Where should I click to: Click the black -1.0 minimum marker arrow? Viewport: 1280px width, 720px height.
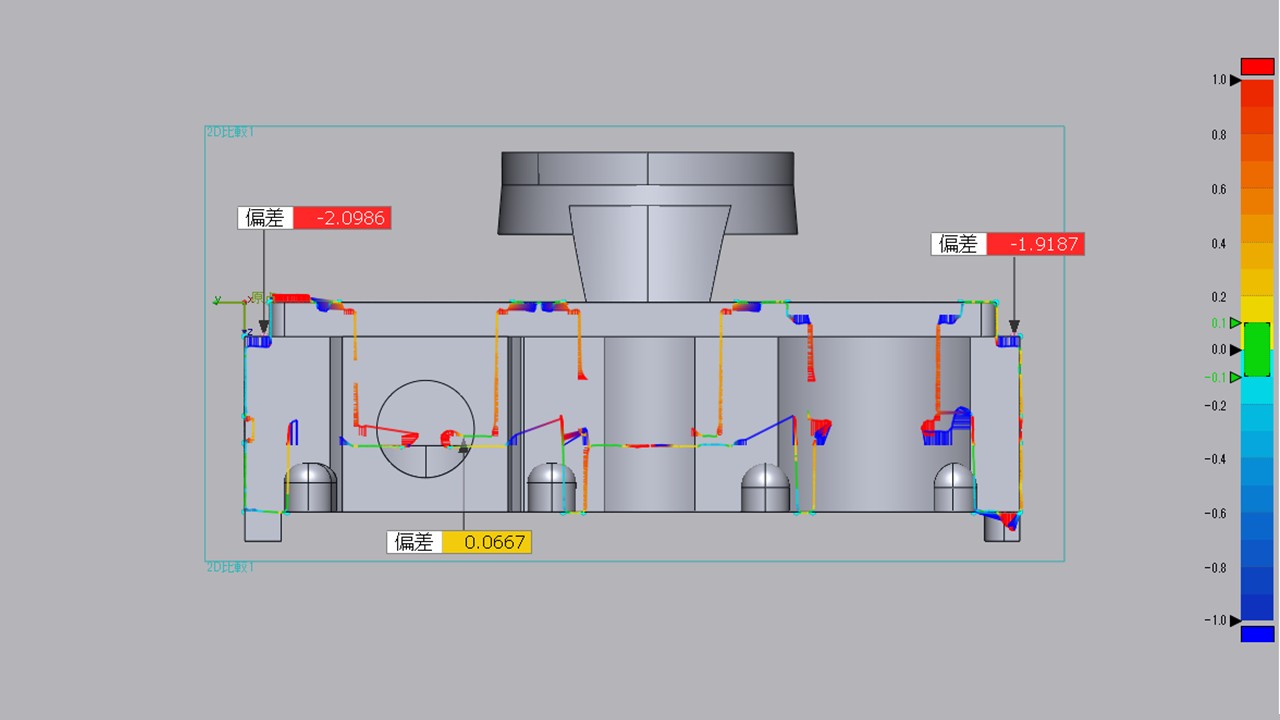click(1235, 621)
